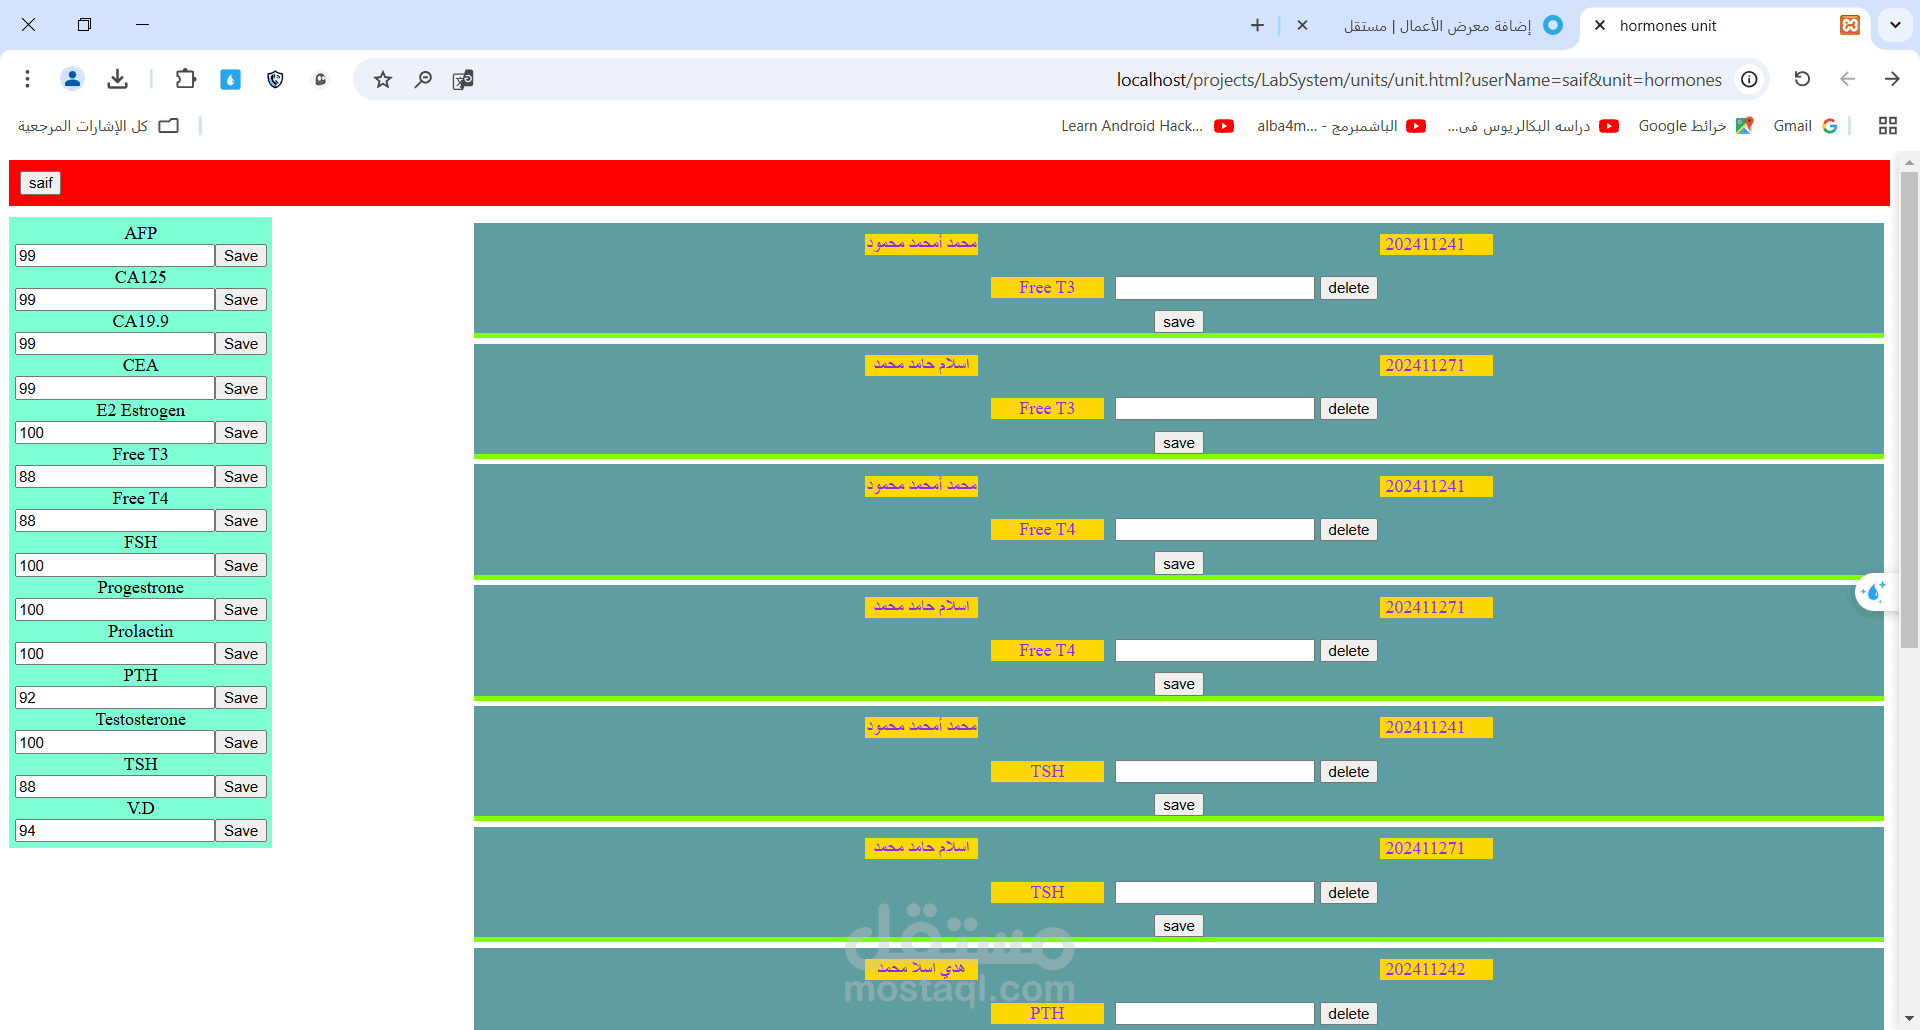Click the scrollbar down arrow
This screenshot has height=1030, width=1920.
(1909, 1019)
